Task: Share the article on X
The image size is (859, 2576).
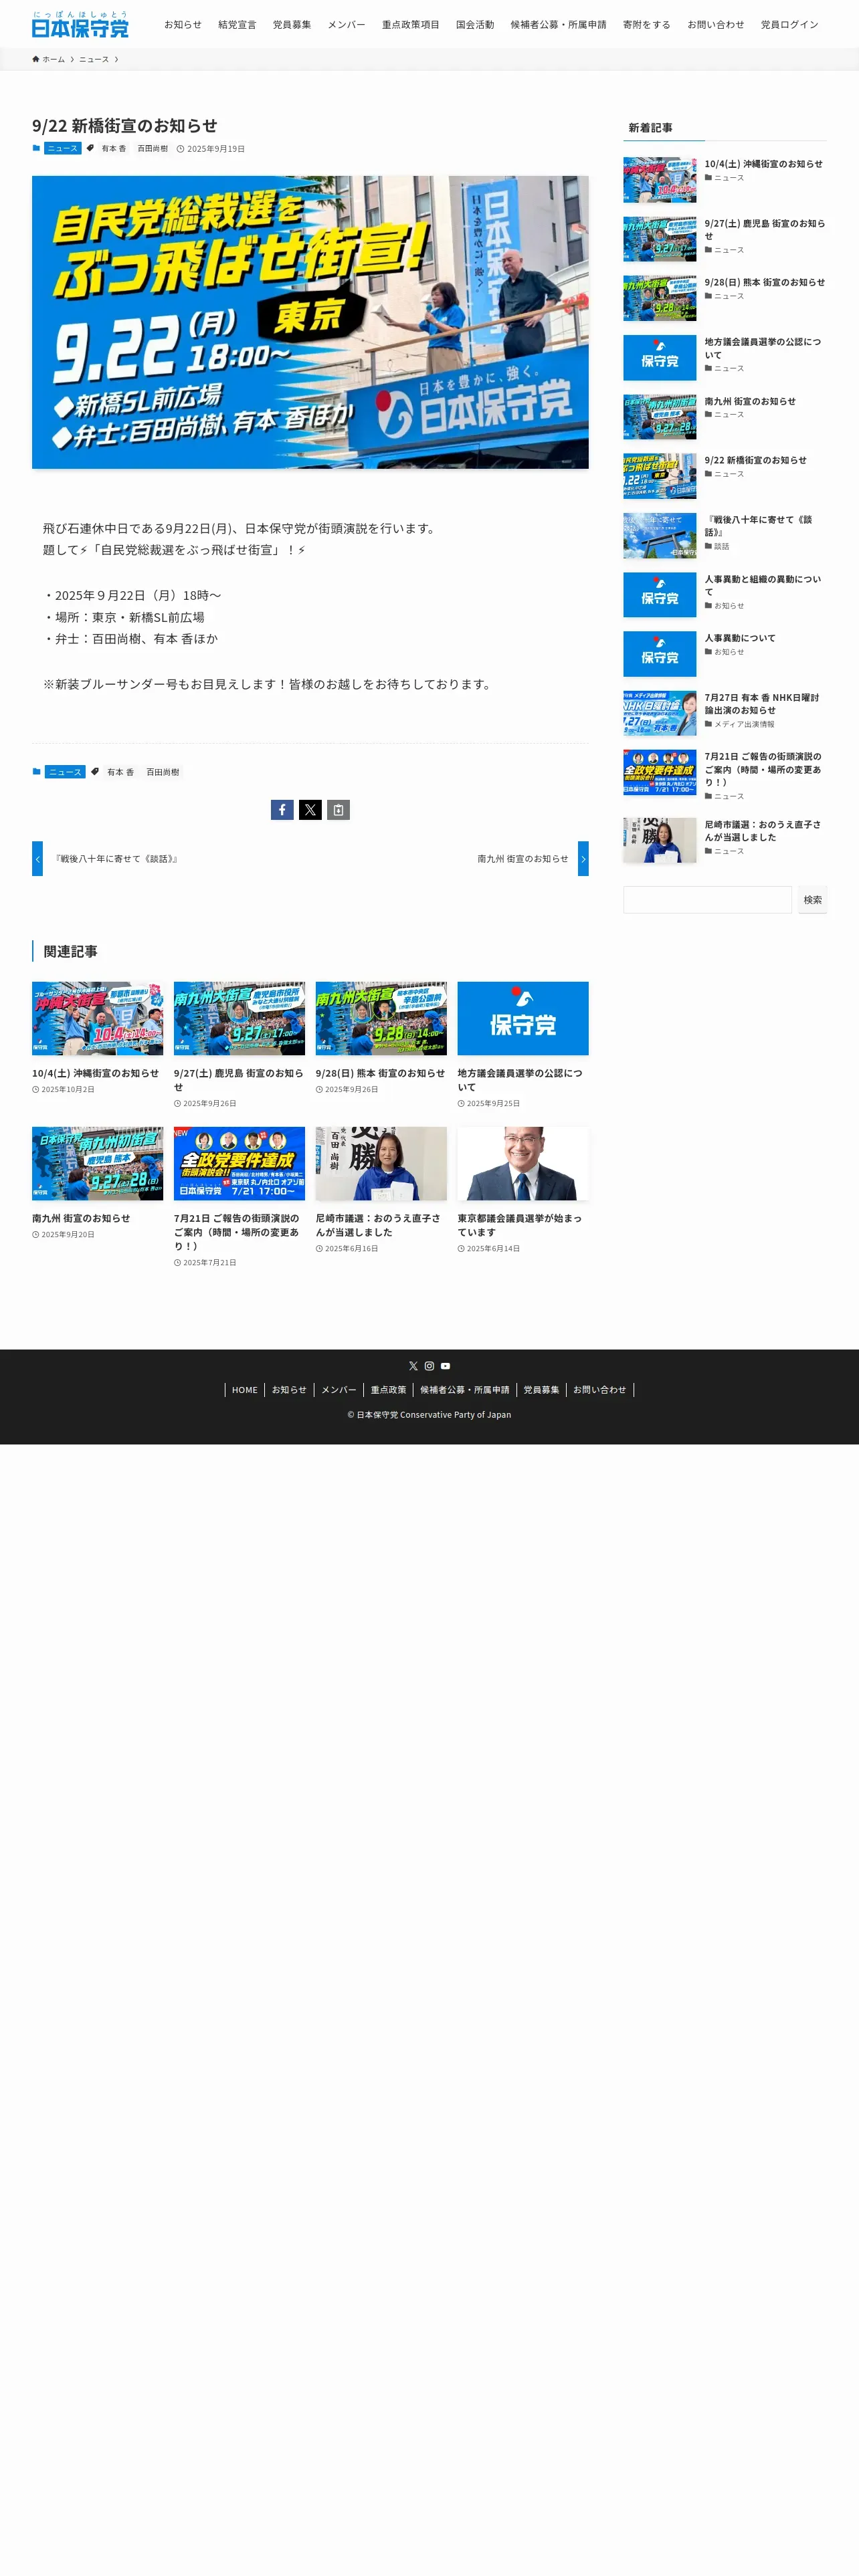Action: pyautogui.click(x=310, y=810)
